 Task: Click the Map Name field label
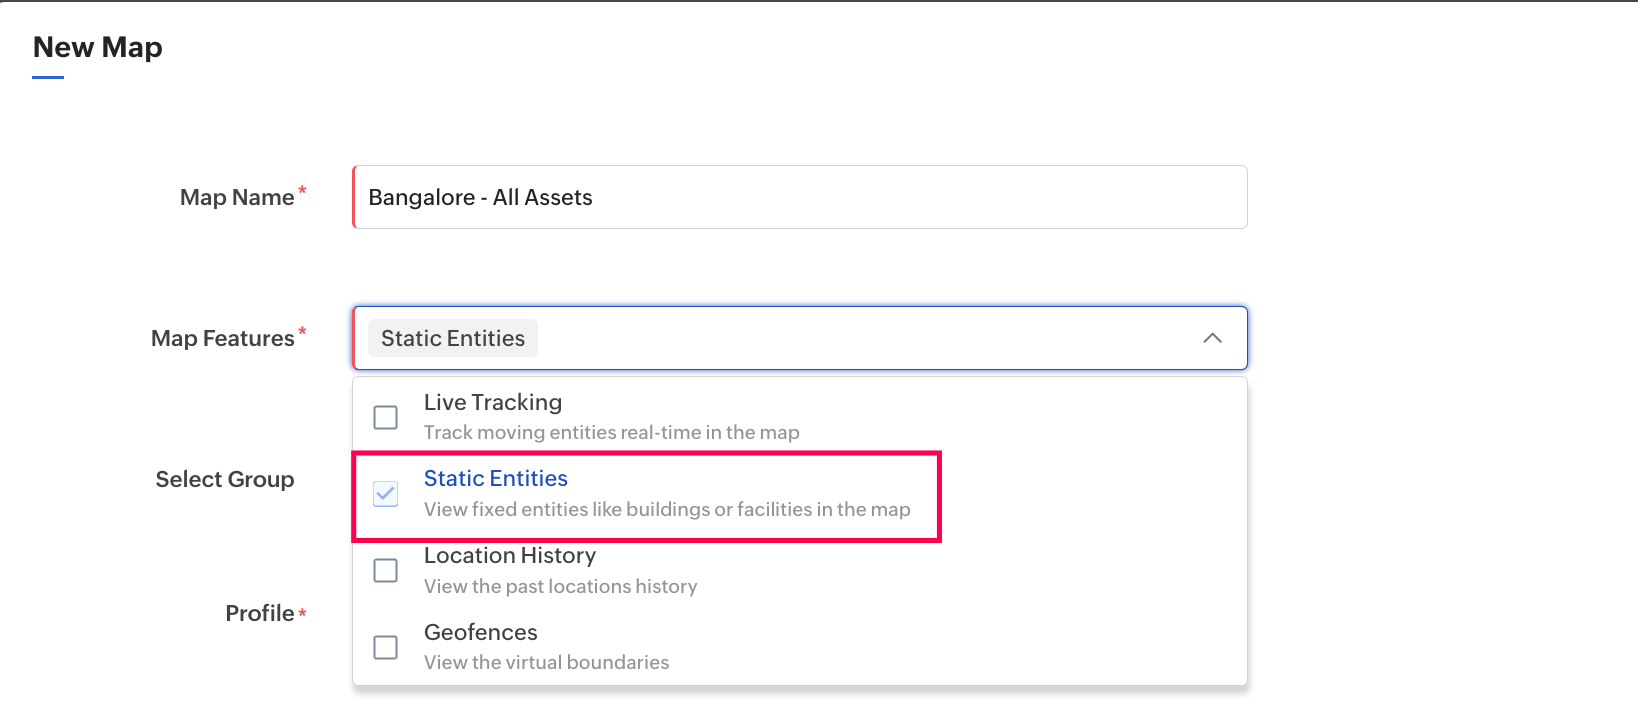tap(237, 197)
